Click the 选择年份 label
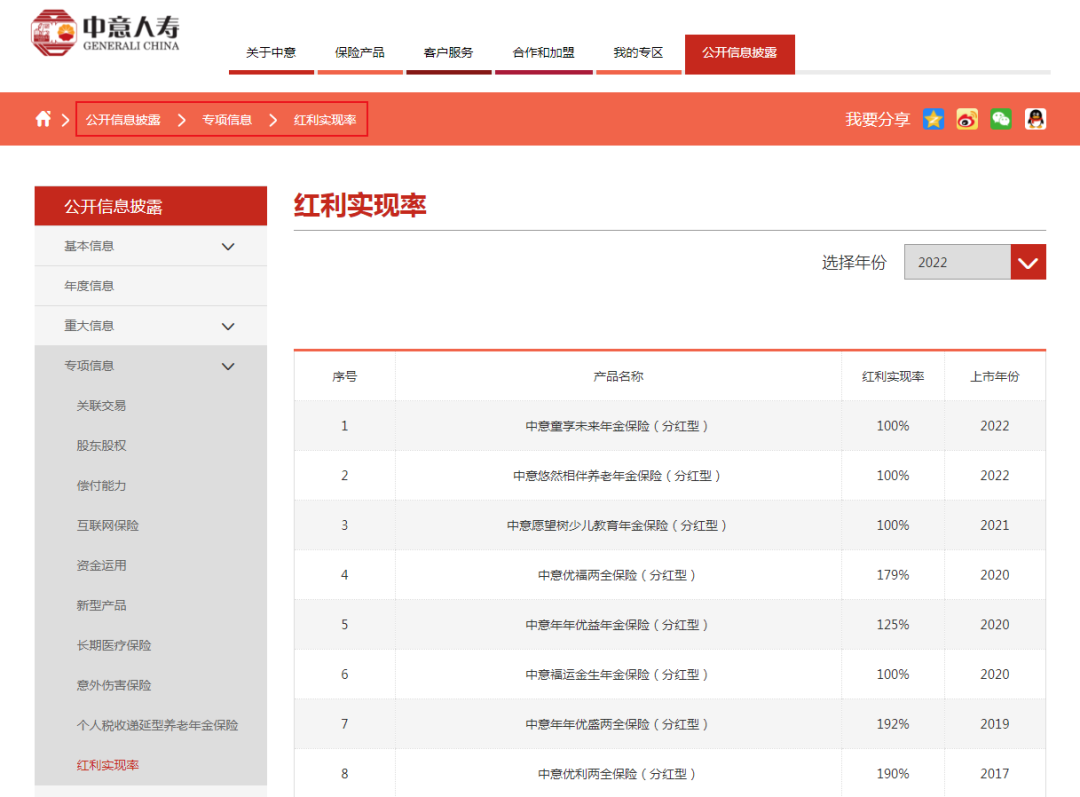The width and height of the screenshot is (1080, 797). point(854,262)
